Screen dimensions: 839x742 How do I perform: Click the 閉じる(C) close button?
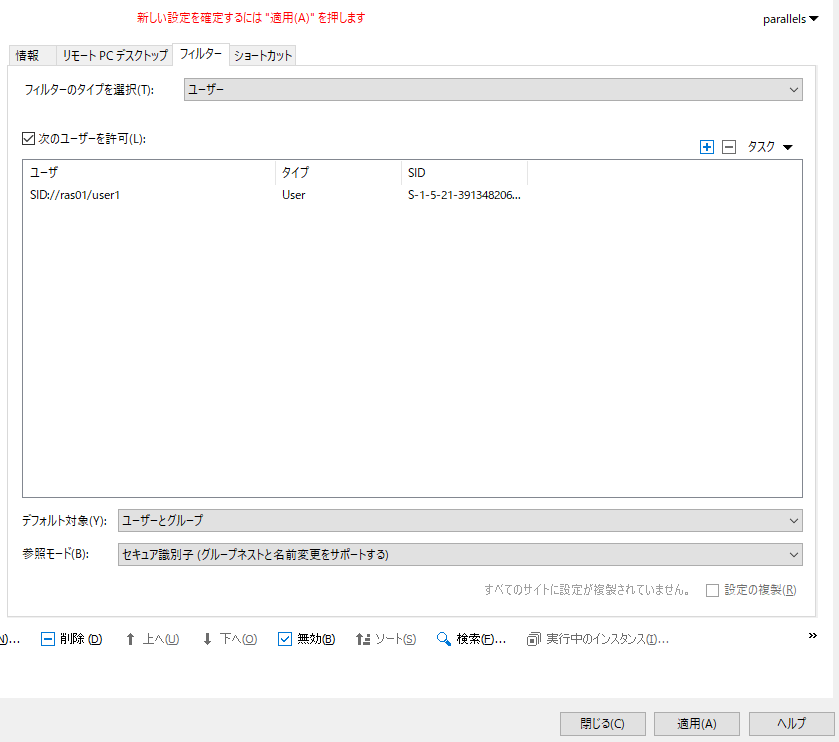pos(602,724)
